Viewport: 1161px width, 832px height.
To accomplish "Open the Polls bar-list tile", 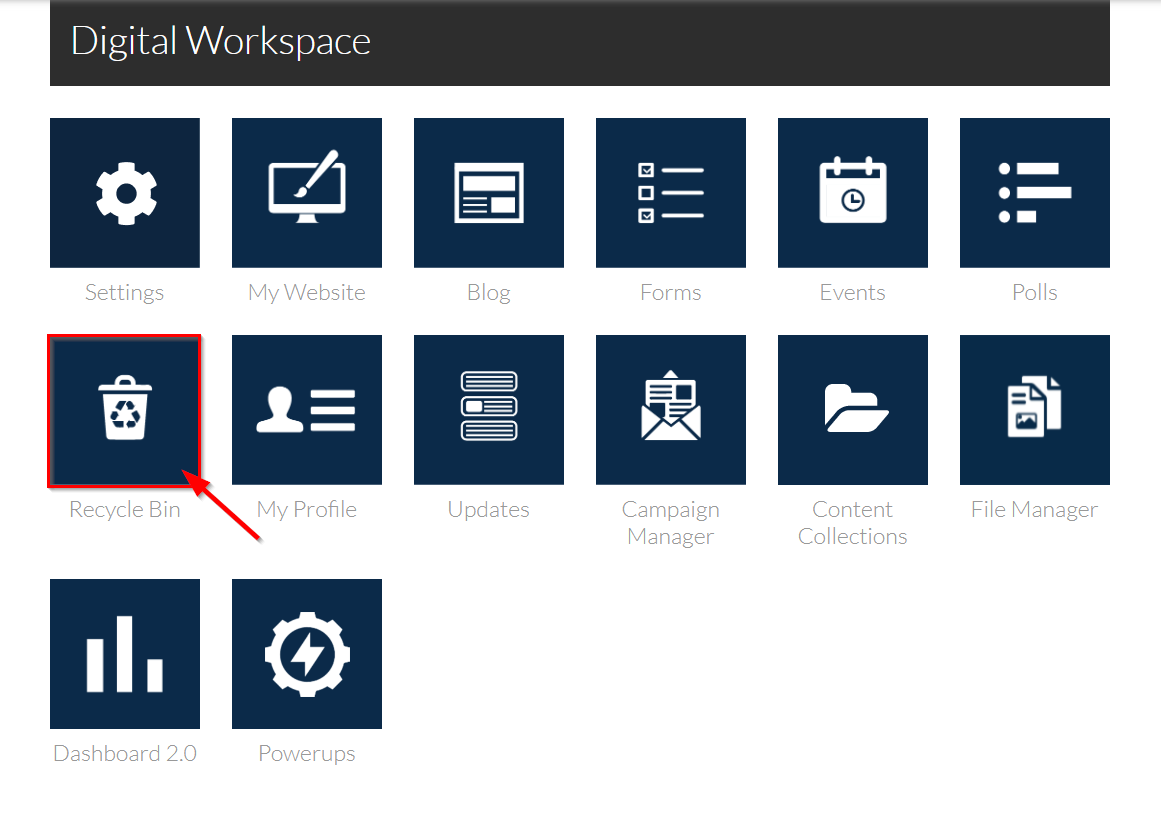I will point(1034,192).
